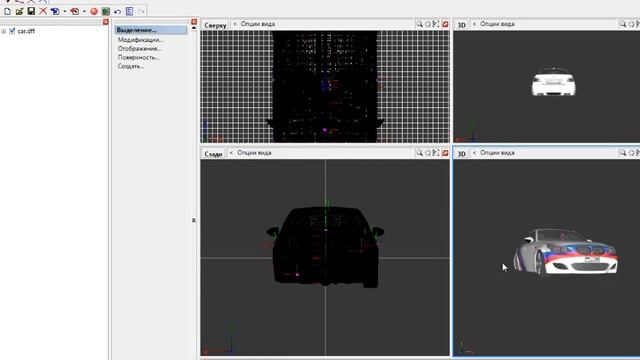Click the fit-to-view icon in Сверху viewport
Screen dimensions: 640x360
click(436, 24)
